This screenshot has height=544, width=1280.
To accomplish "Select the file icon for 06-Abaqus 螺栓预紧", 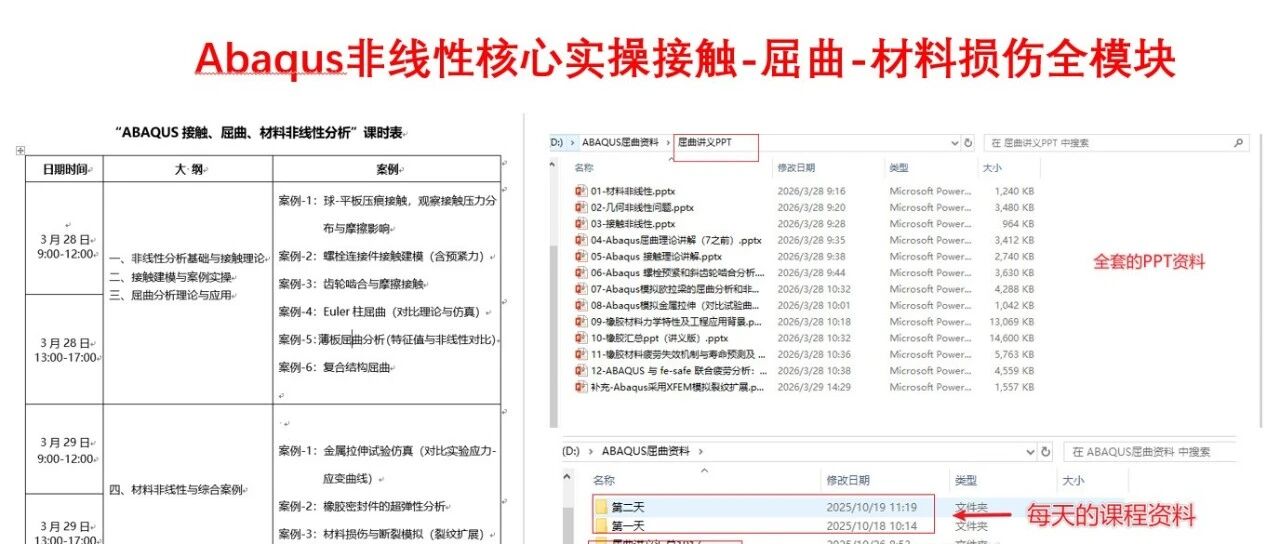I will [581, 273].
